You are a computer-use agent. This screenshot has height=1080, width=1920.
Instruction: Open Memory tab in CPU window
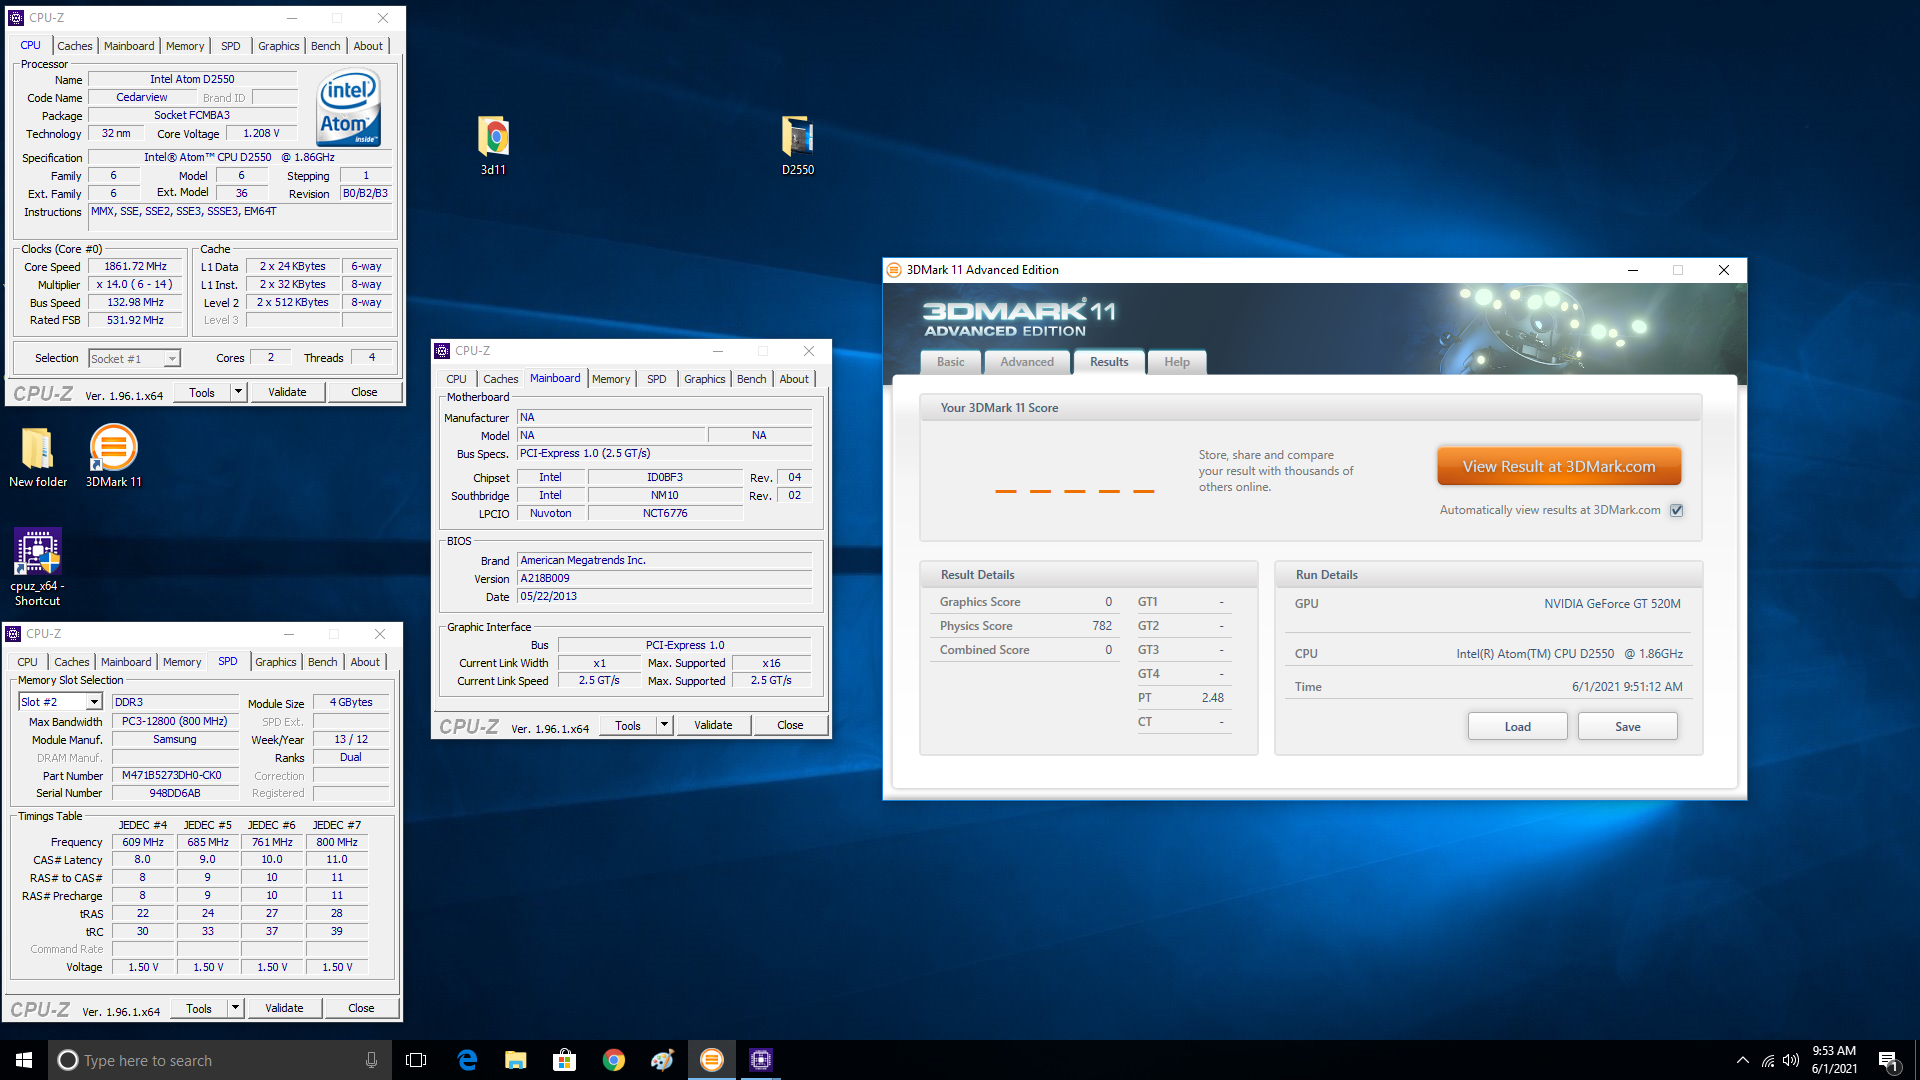[x=185, y=46]
